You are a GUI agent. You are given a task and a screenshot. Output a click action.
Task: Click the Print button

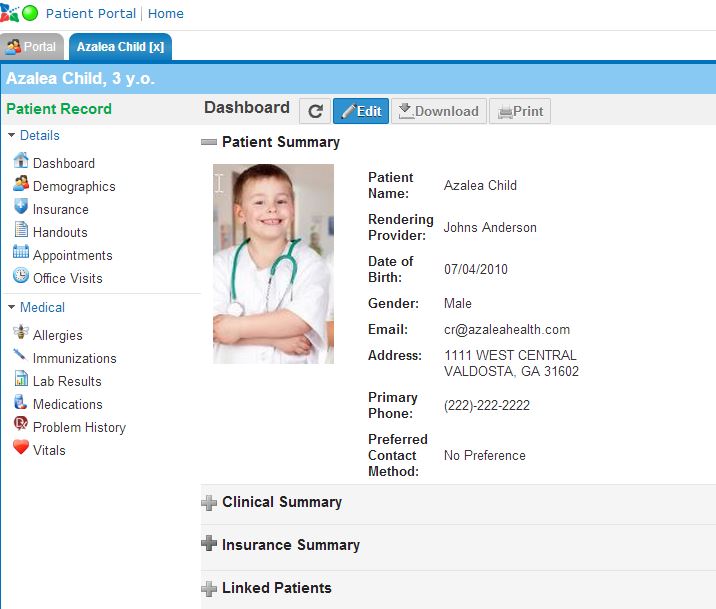pyautogui.click(x=520, y=111)
